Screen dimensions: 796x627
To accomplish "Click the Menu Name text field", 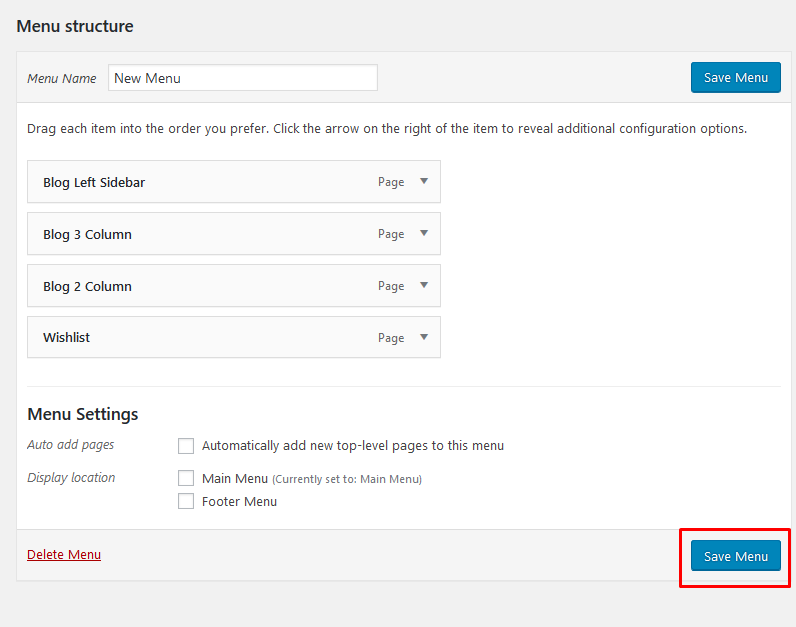I will [242, 78].
